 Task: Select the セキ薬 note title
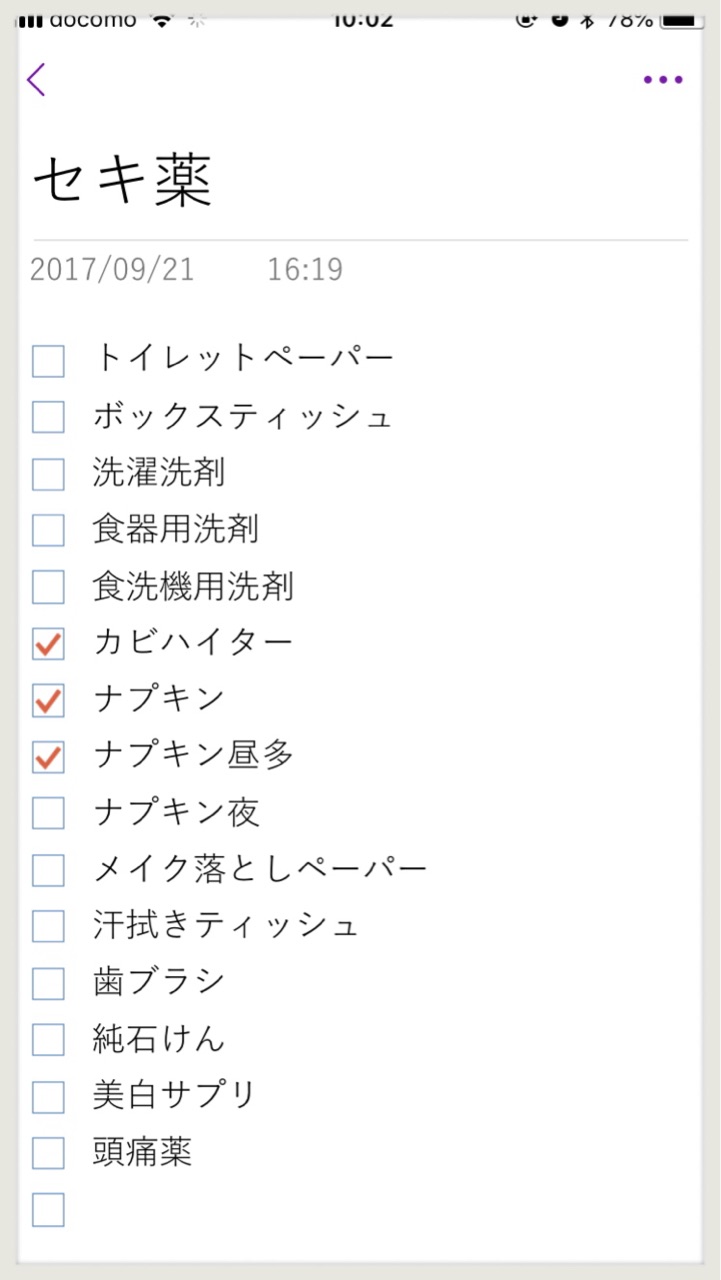(x=123, y=181)
